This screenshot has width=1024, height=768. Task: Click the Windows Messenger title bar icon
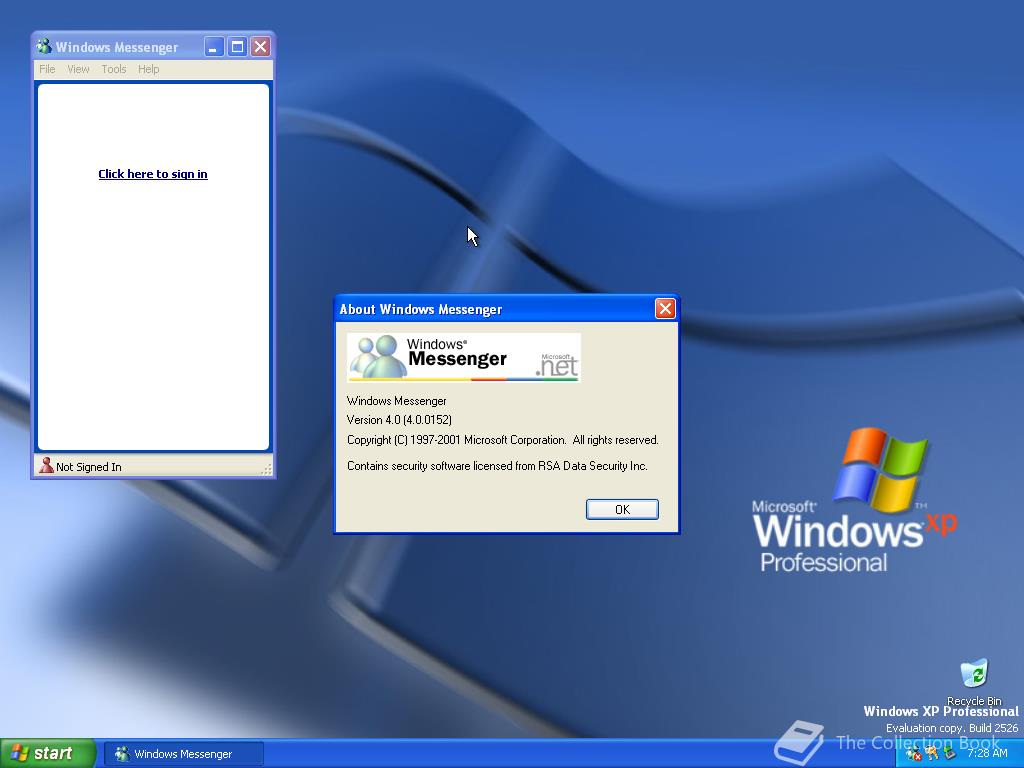(x=44, y=46)
